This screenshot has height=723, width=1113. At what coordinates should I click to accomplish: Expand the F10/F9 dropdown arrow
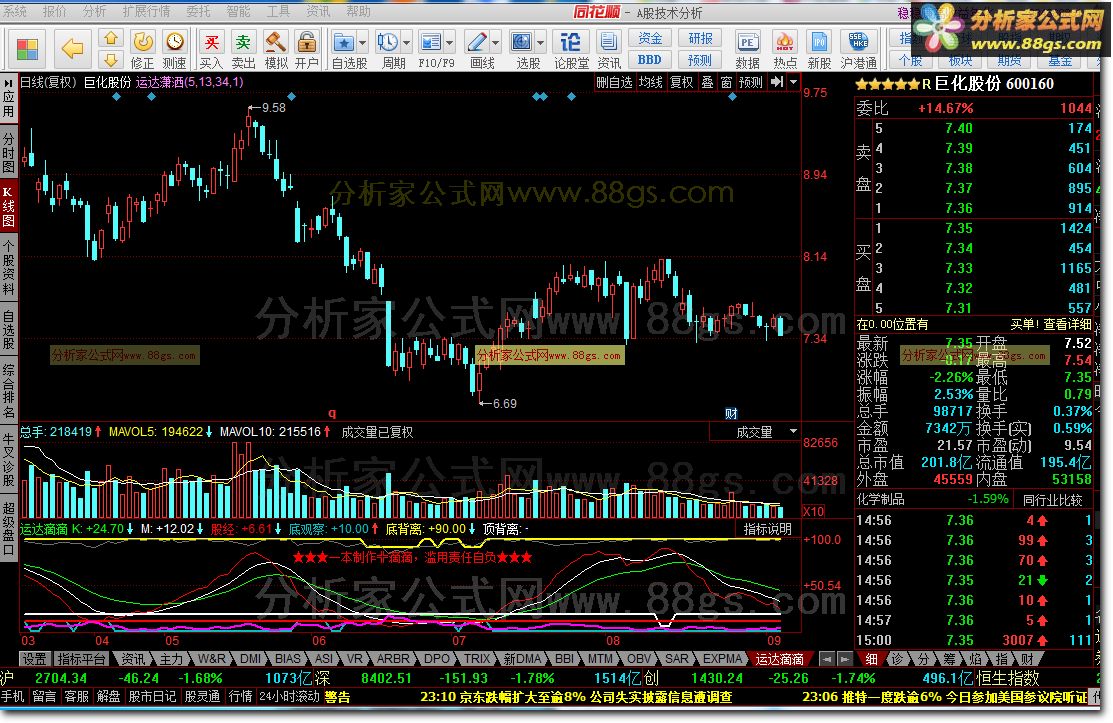pyautogui.click(x=449, y=43)
